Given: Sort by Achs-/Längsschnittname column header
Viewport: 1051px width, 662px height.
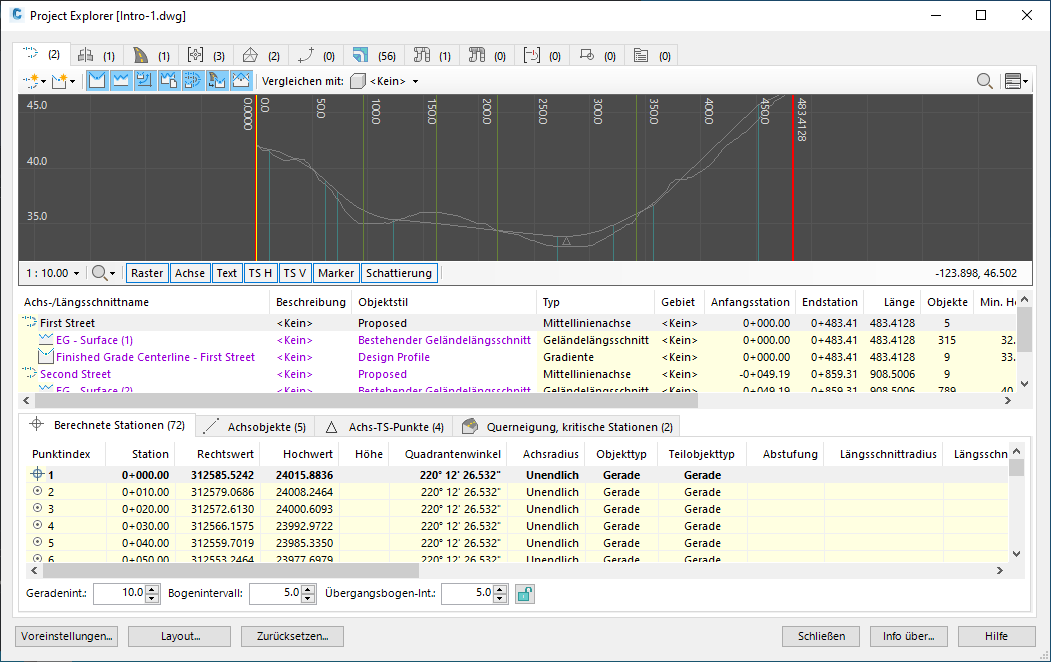Looking at the screenshot, I should coord(144,302).
